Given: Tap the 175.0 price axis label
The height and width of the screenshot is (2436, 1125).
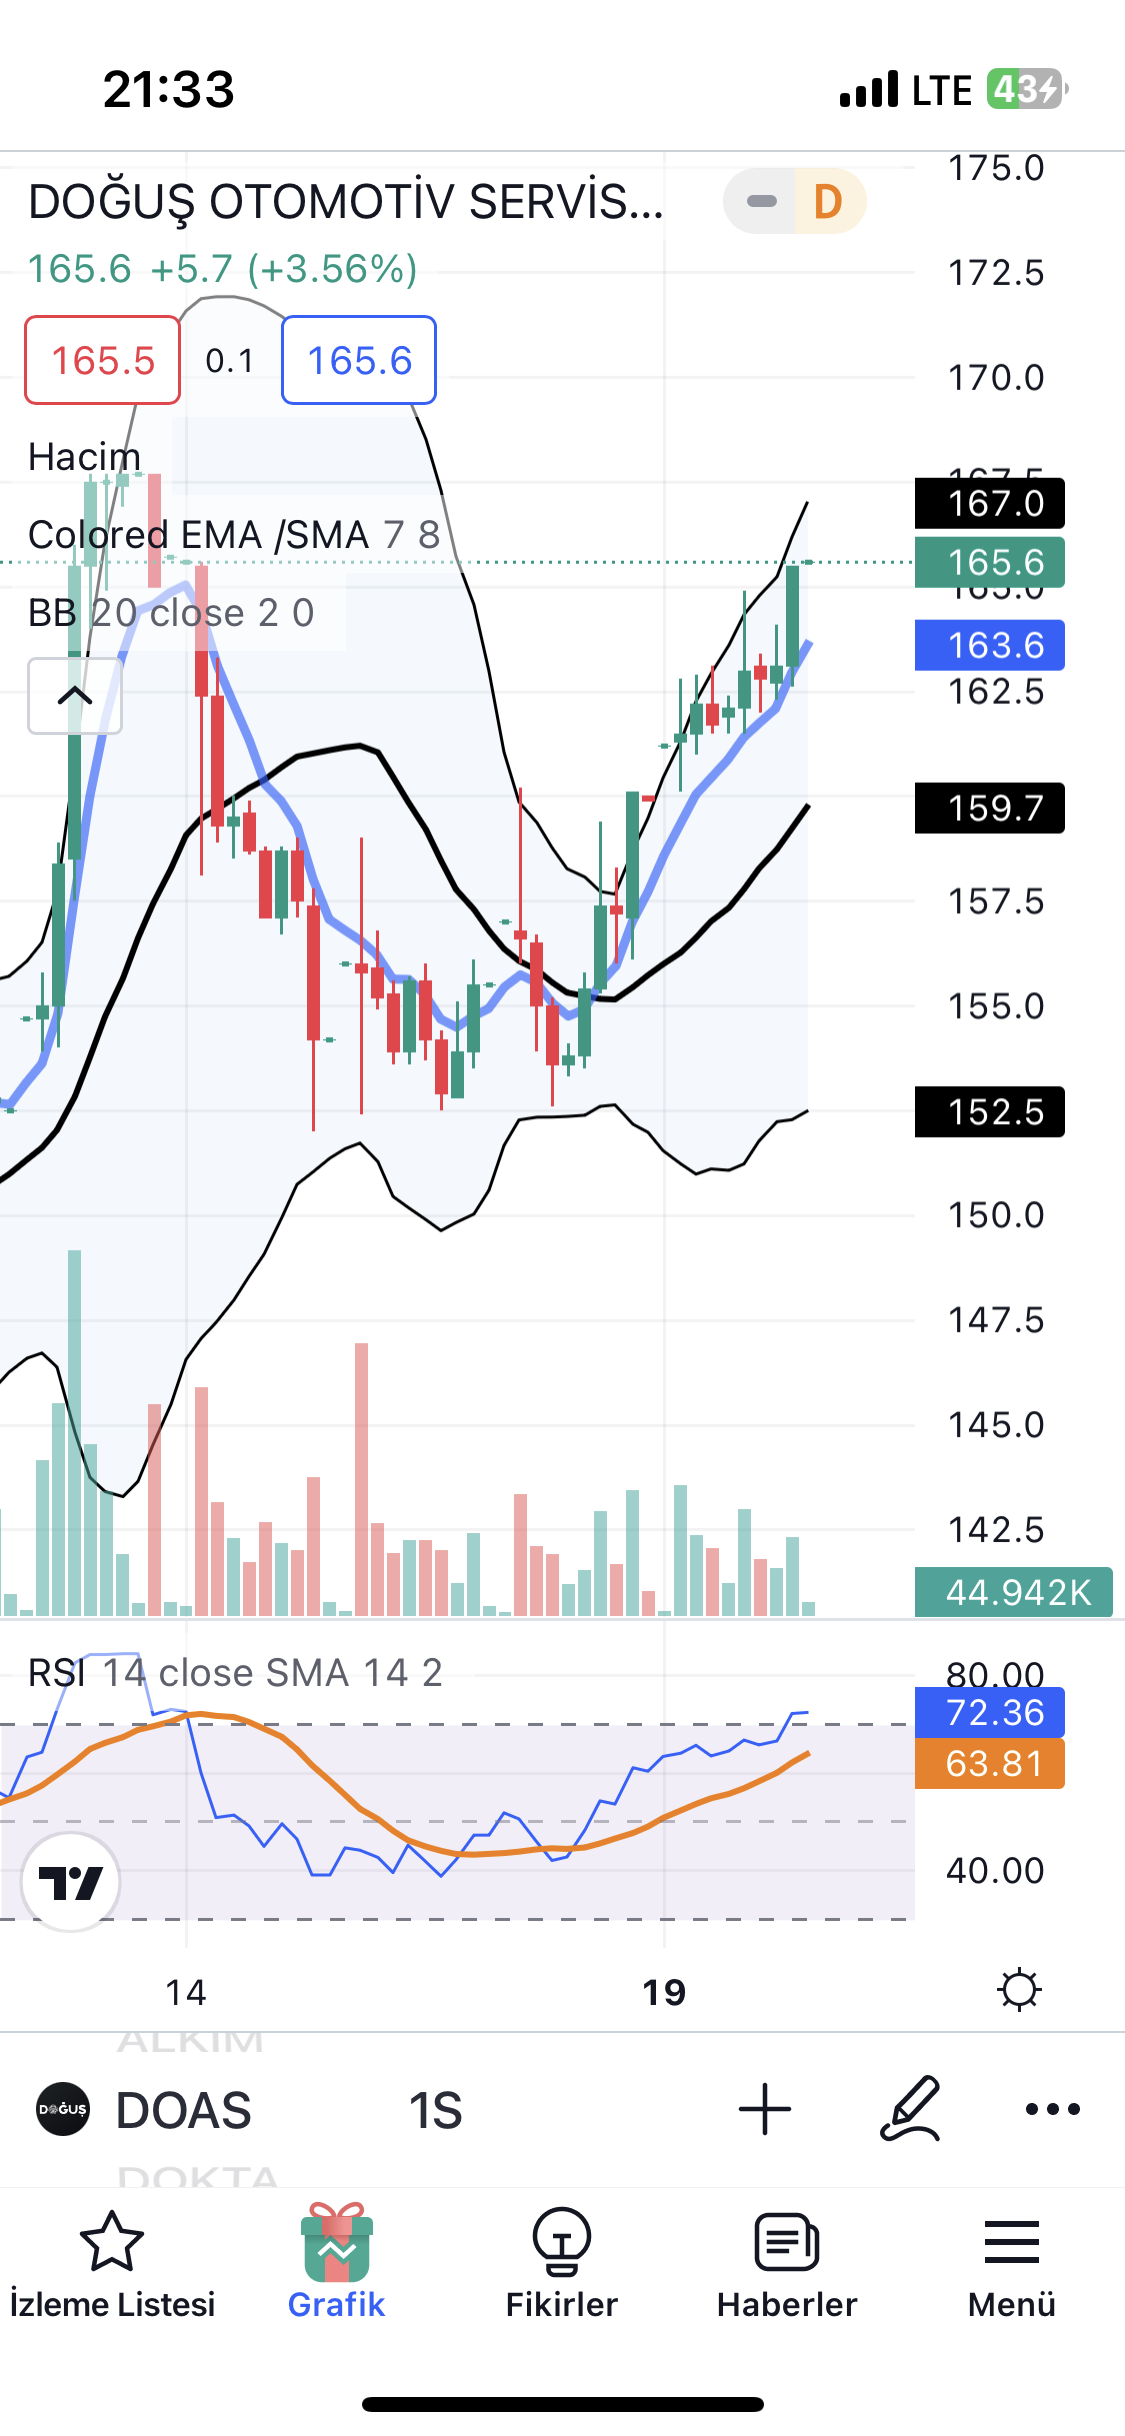Looking at the screenshot, I should tap(996, 168).
